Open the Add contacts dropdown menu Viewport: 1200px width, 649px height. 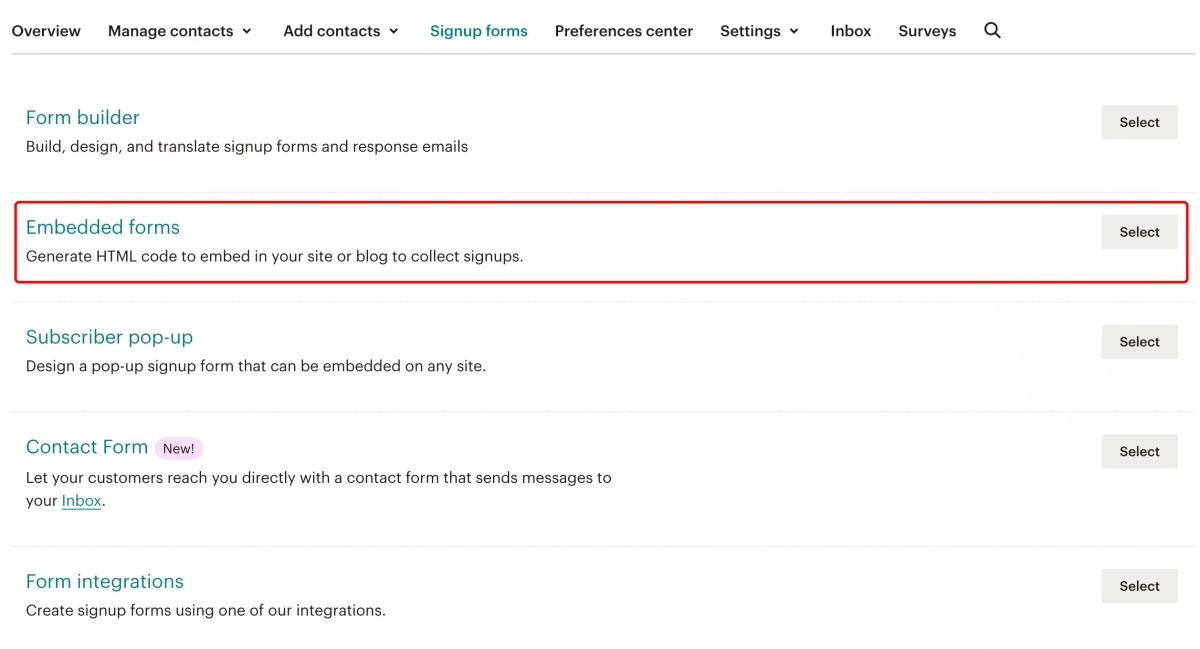pyautogui.click(x=341, y=31)
